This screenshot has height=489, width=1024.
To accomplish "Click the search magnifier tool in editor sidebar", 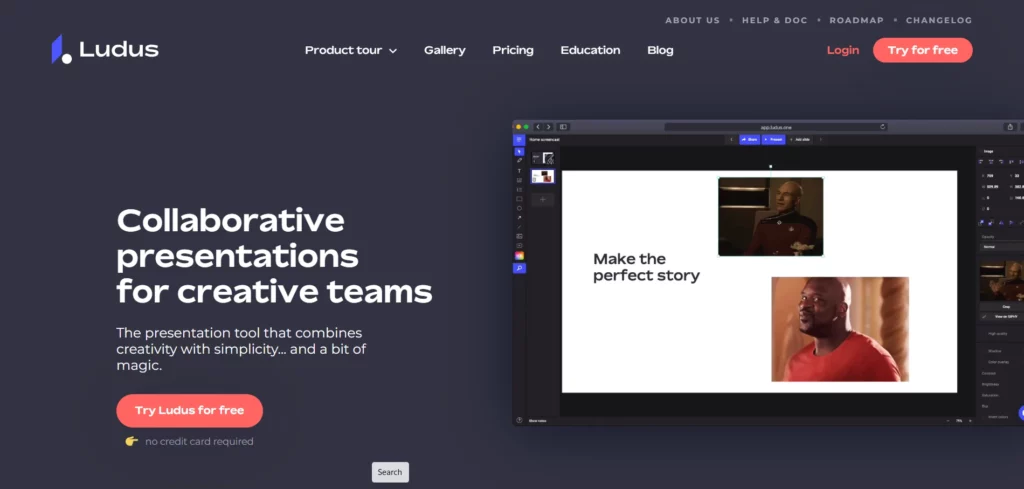I will pyautogui.click(x=519, y=268).
